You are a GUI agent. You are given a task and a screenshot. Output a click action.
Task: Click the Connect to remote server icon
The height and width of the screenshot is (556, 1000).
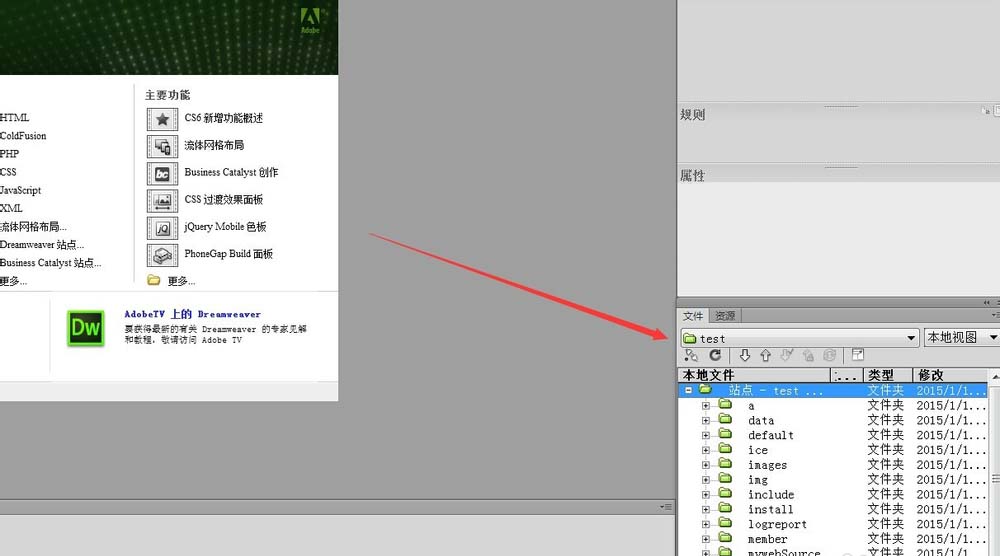[691, 355]
